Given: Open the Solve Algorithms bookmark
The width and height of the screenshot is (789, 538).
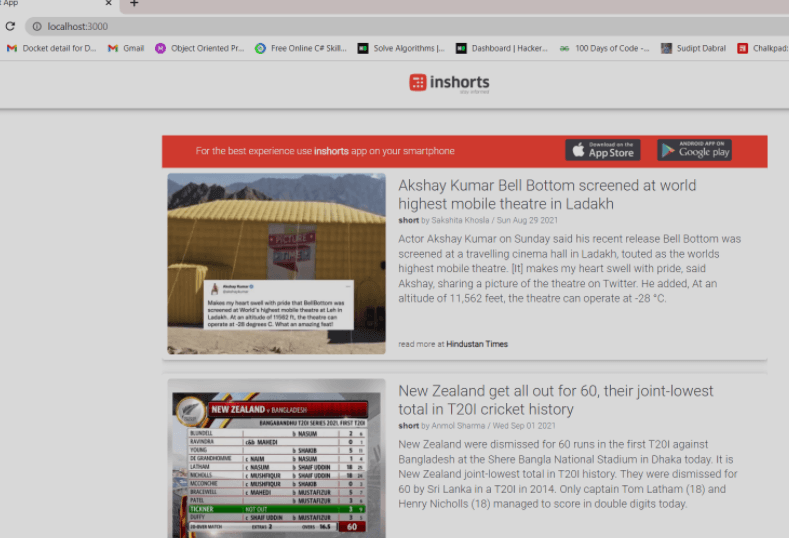Looking at the screenshot, I should point(401,48).
